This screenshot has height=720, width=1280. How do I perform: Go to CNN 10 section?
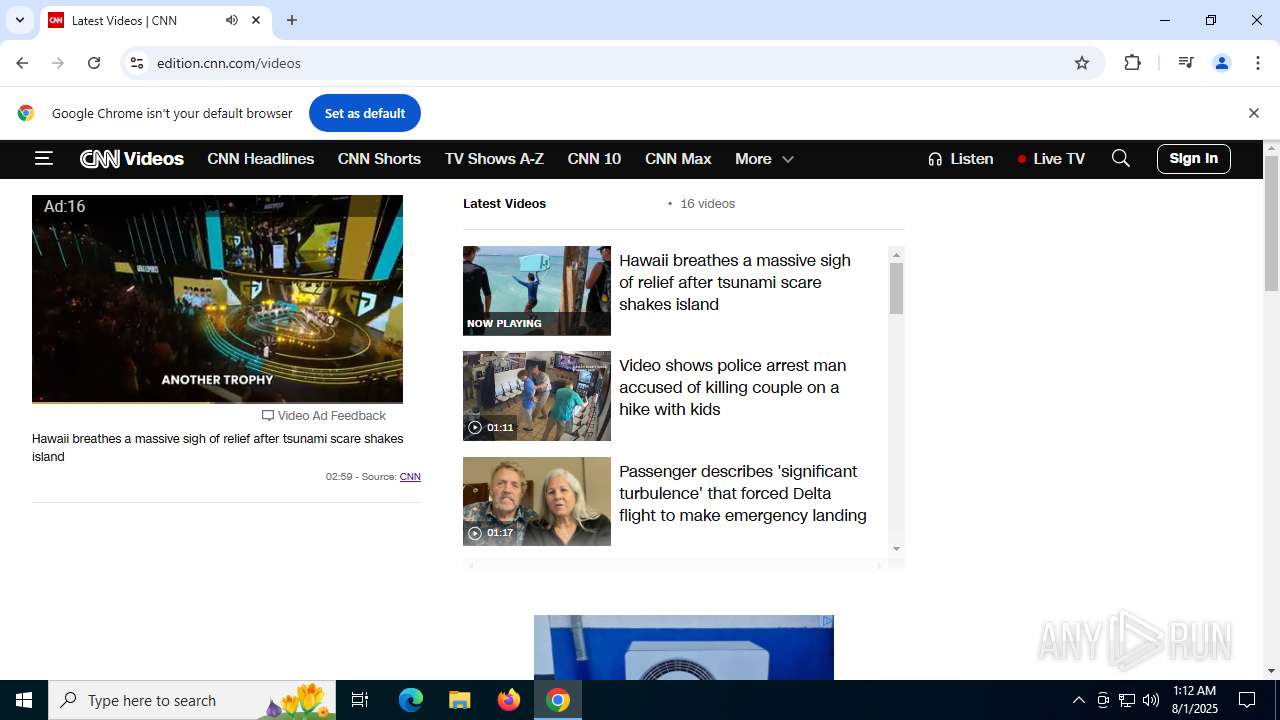click(x=594, y=159)
